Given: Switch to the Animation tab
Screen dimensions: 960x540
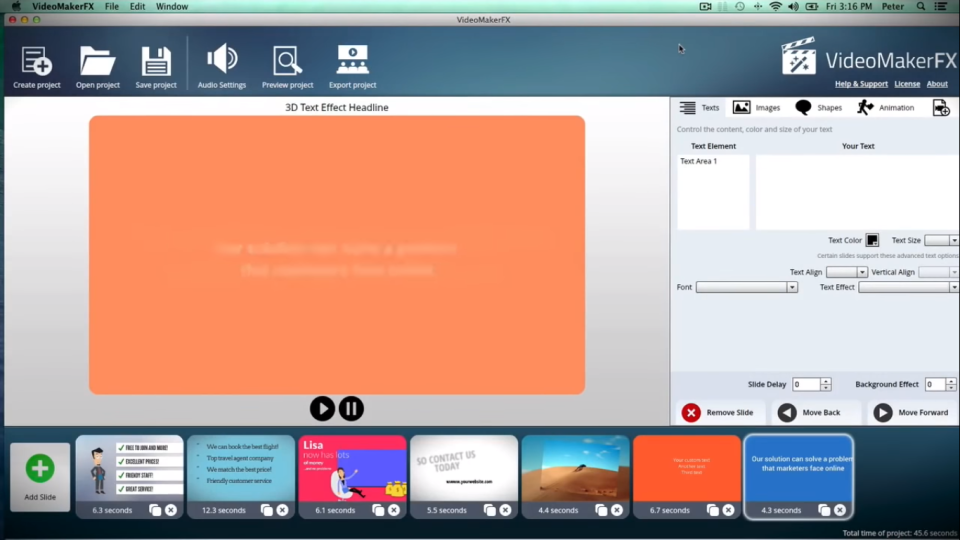Looking at the screenshot, I should (x=885, y=108).
